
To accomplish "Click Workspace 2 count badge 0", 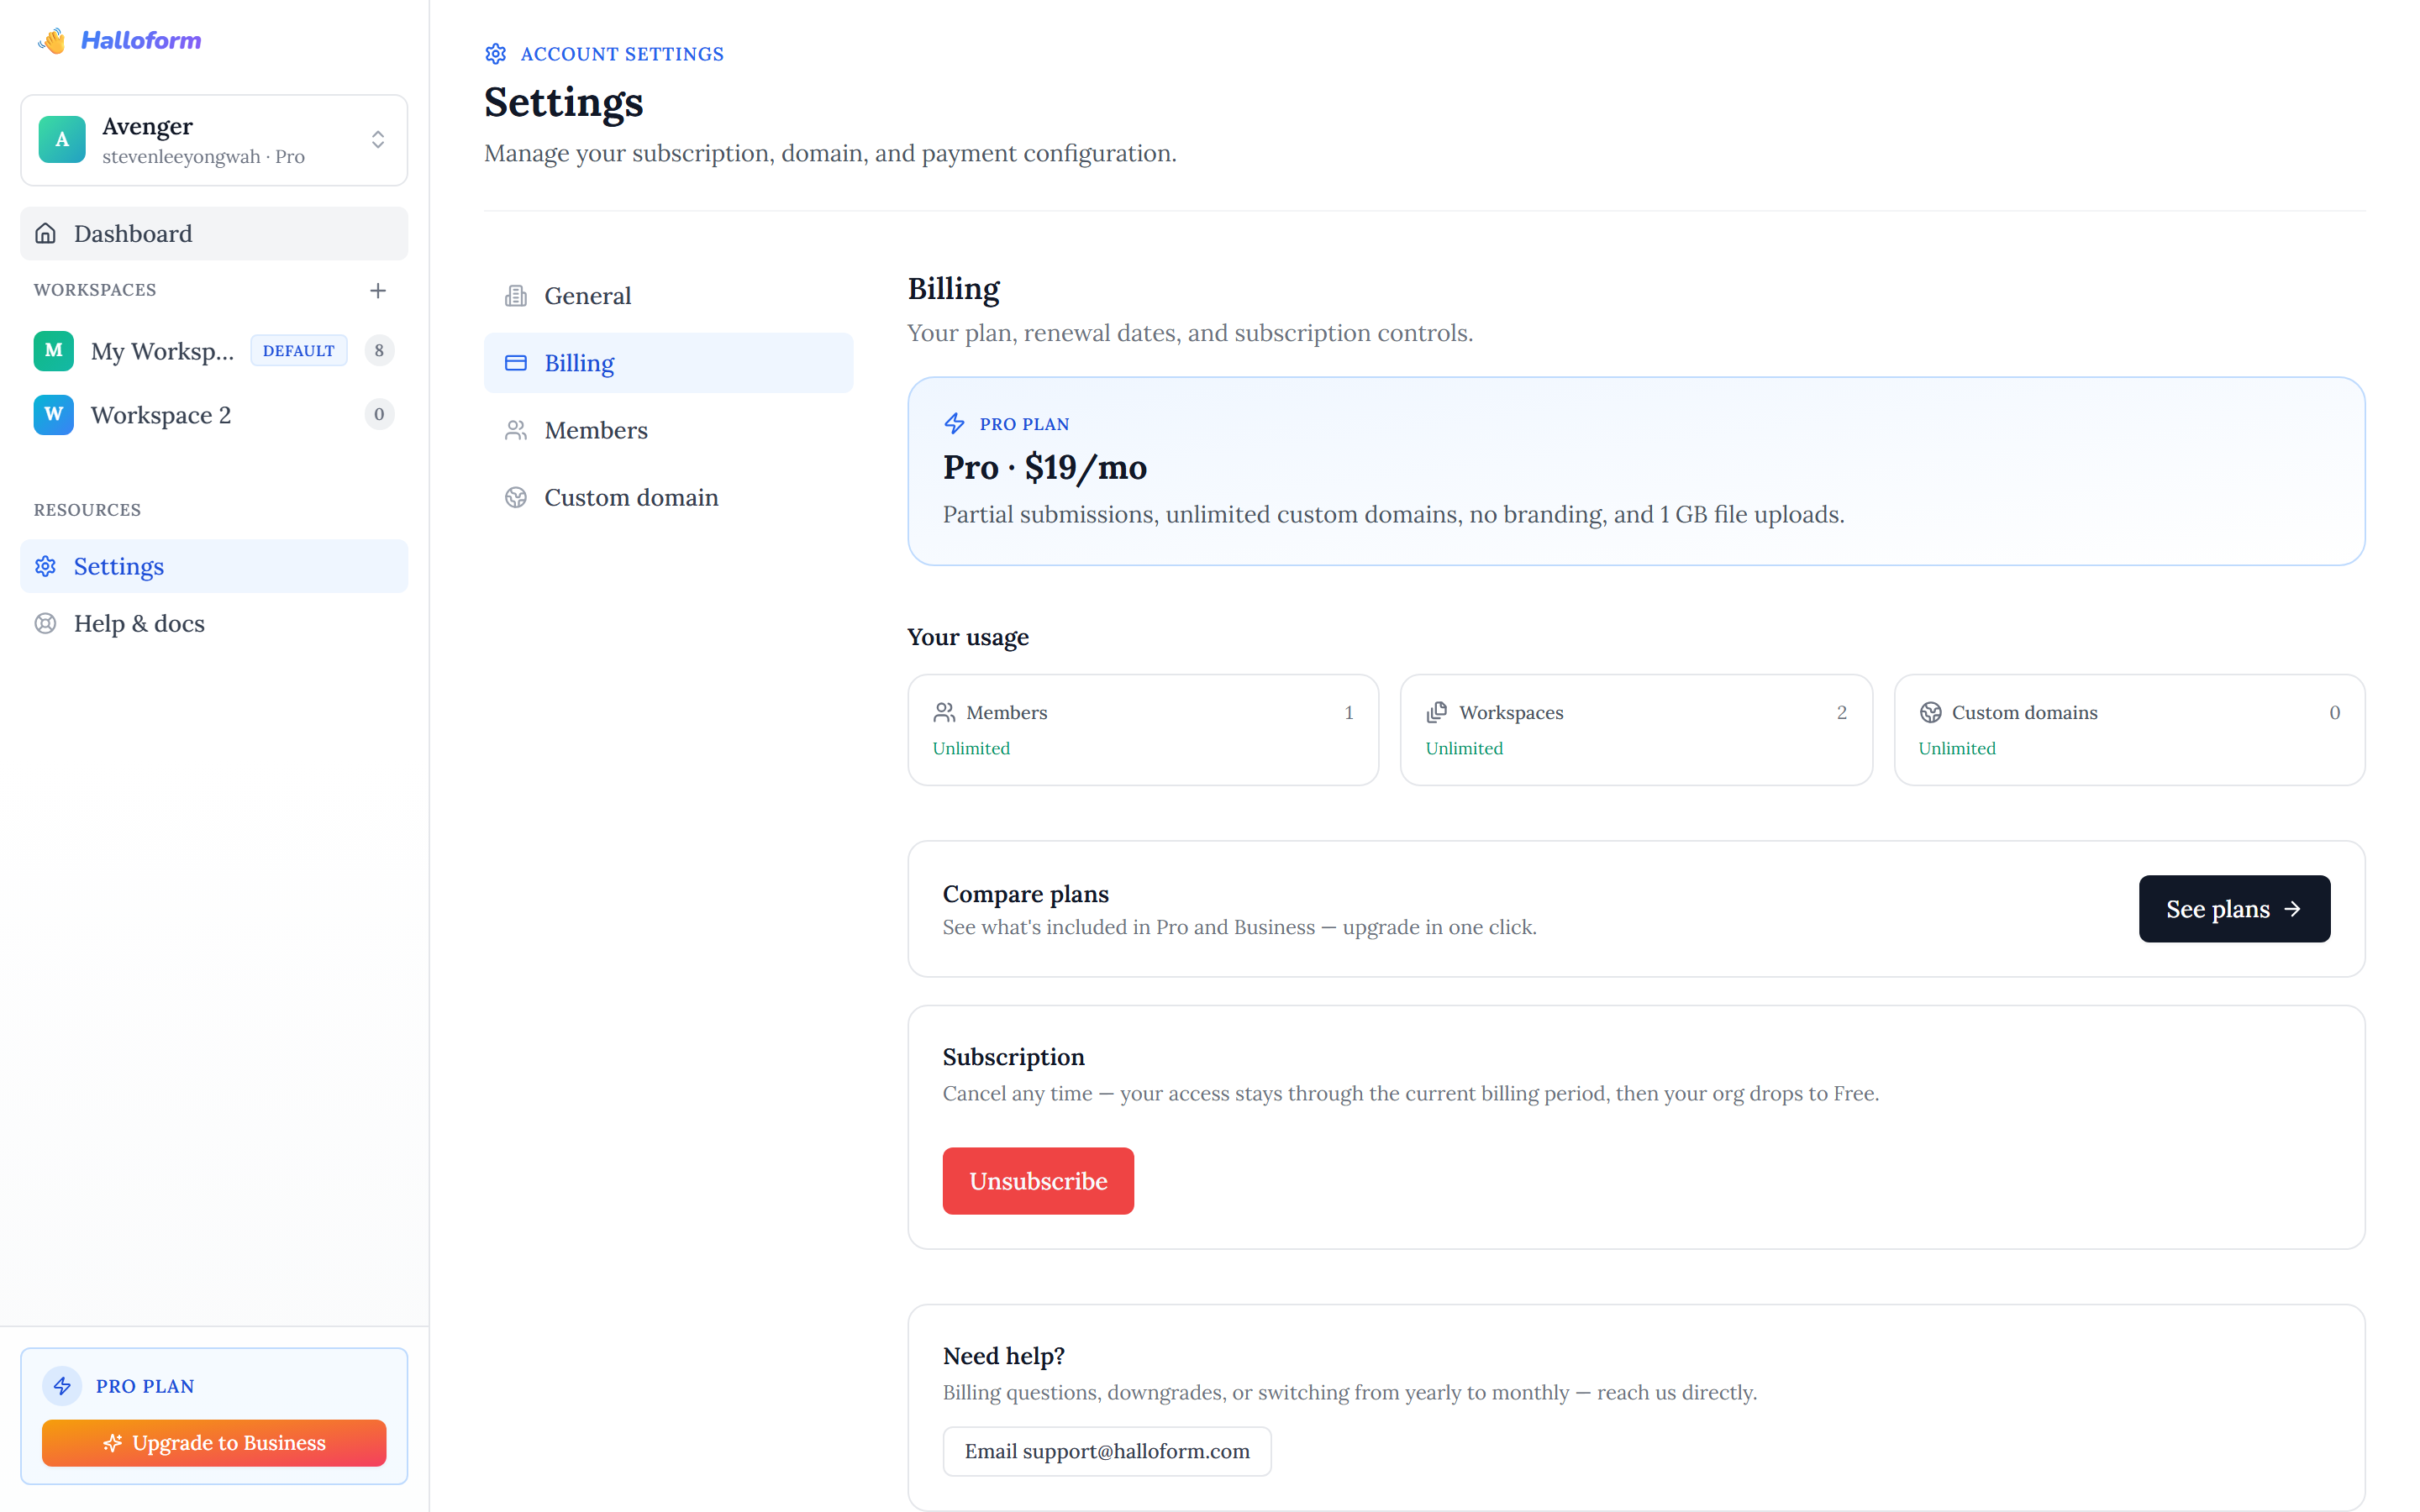I will tap(379, 415).
